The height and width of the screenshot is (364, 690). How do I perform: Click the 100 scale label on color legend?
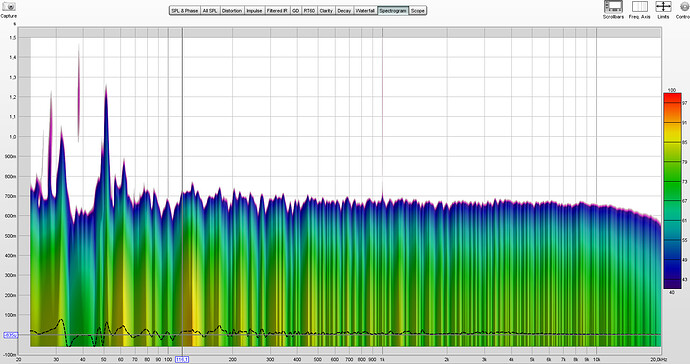(x=672, y=90)
